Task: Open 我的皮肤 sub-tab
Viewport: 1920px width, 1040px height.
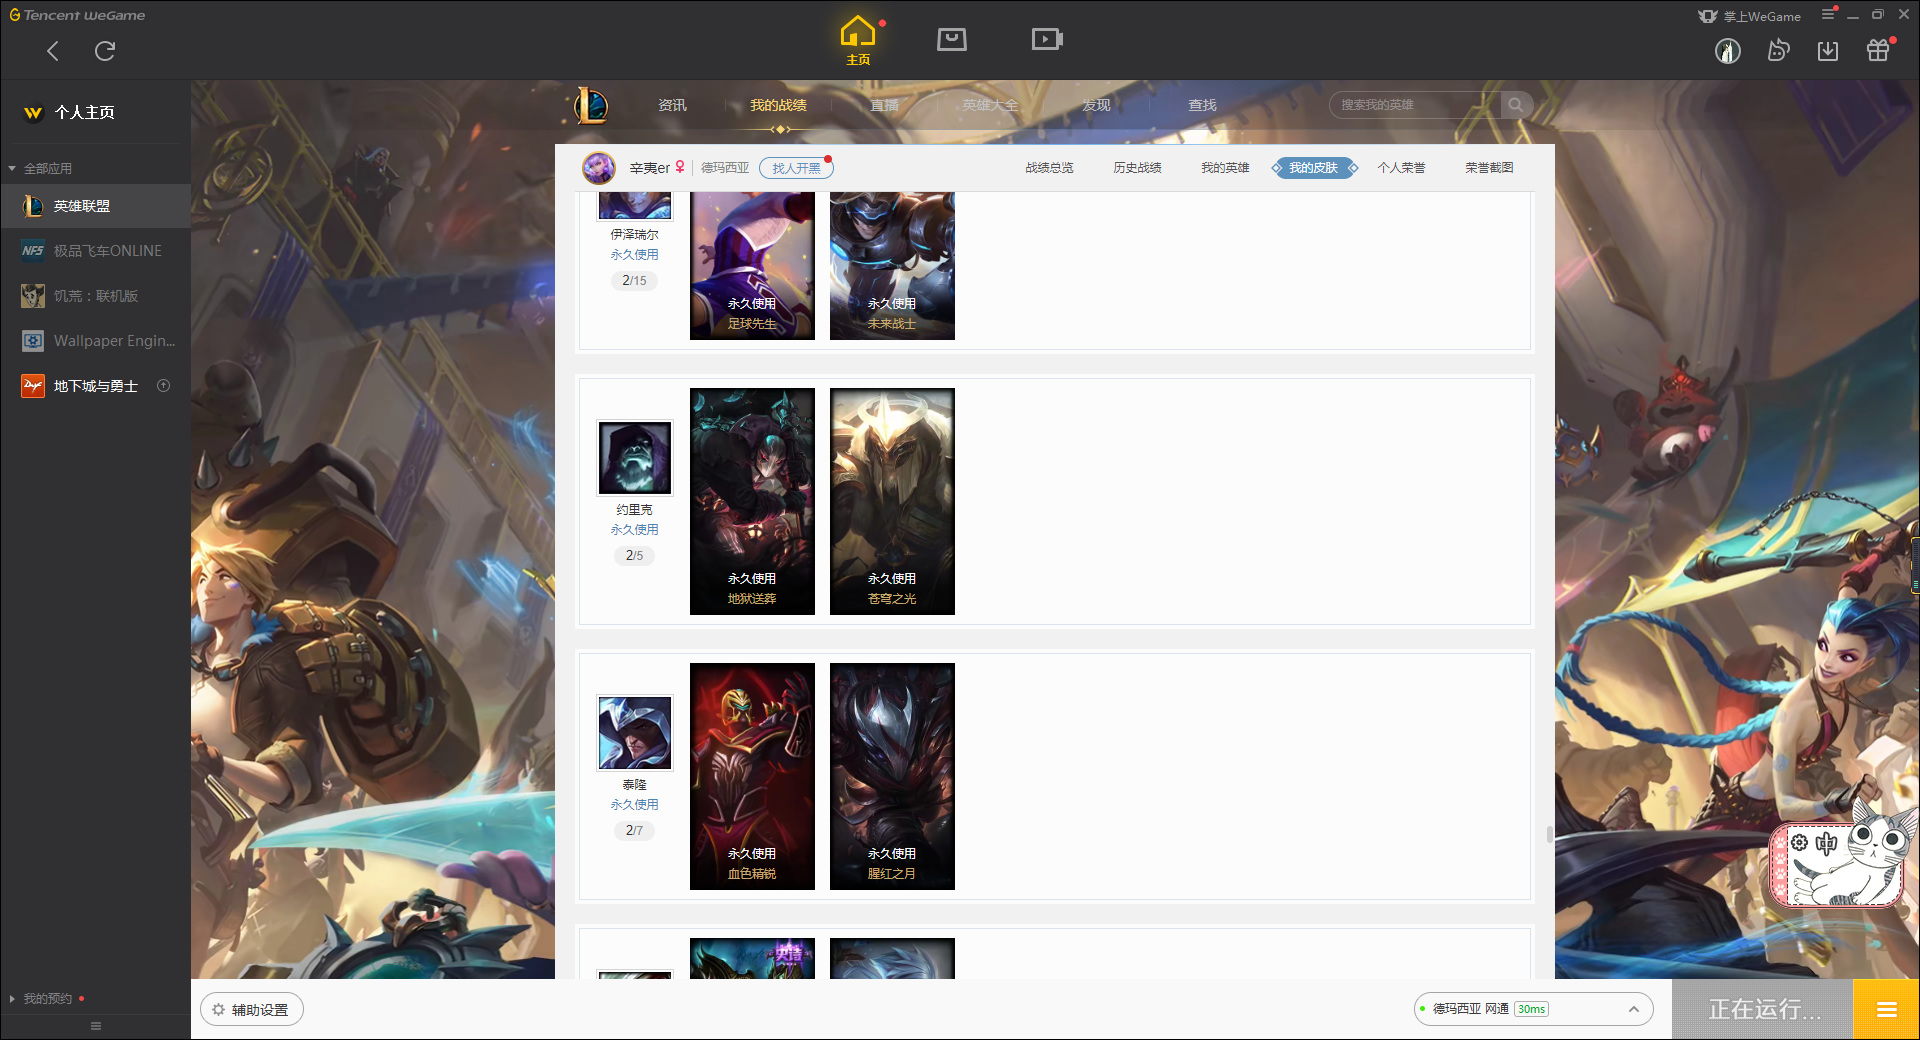Action: [1314, 168]
